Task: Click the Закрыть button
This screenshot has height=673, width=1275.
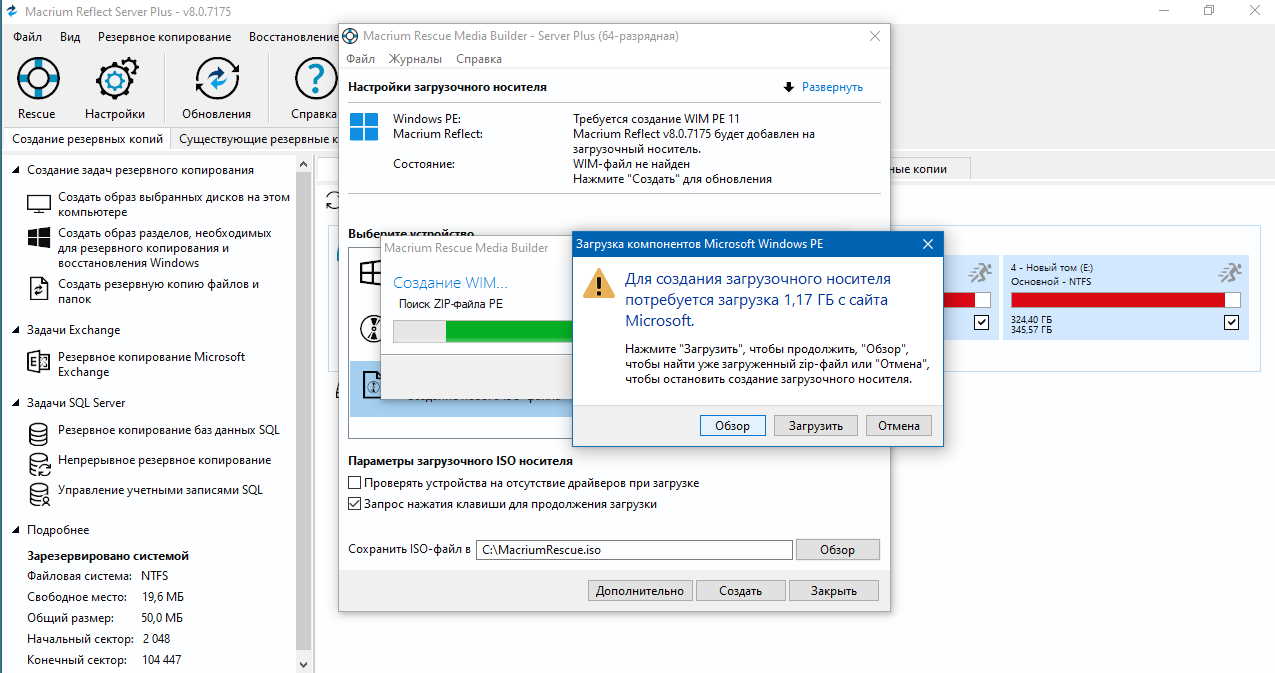Action: coord(833,591)
